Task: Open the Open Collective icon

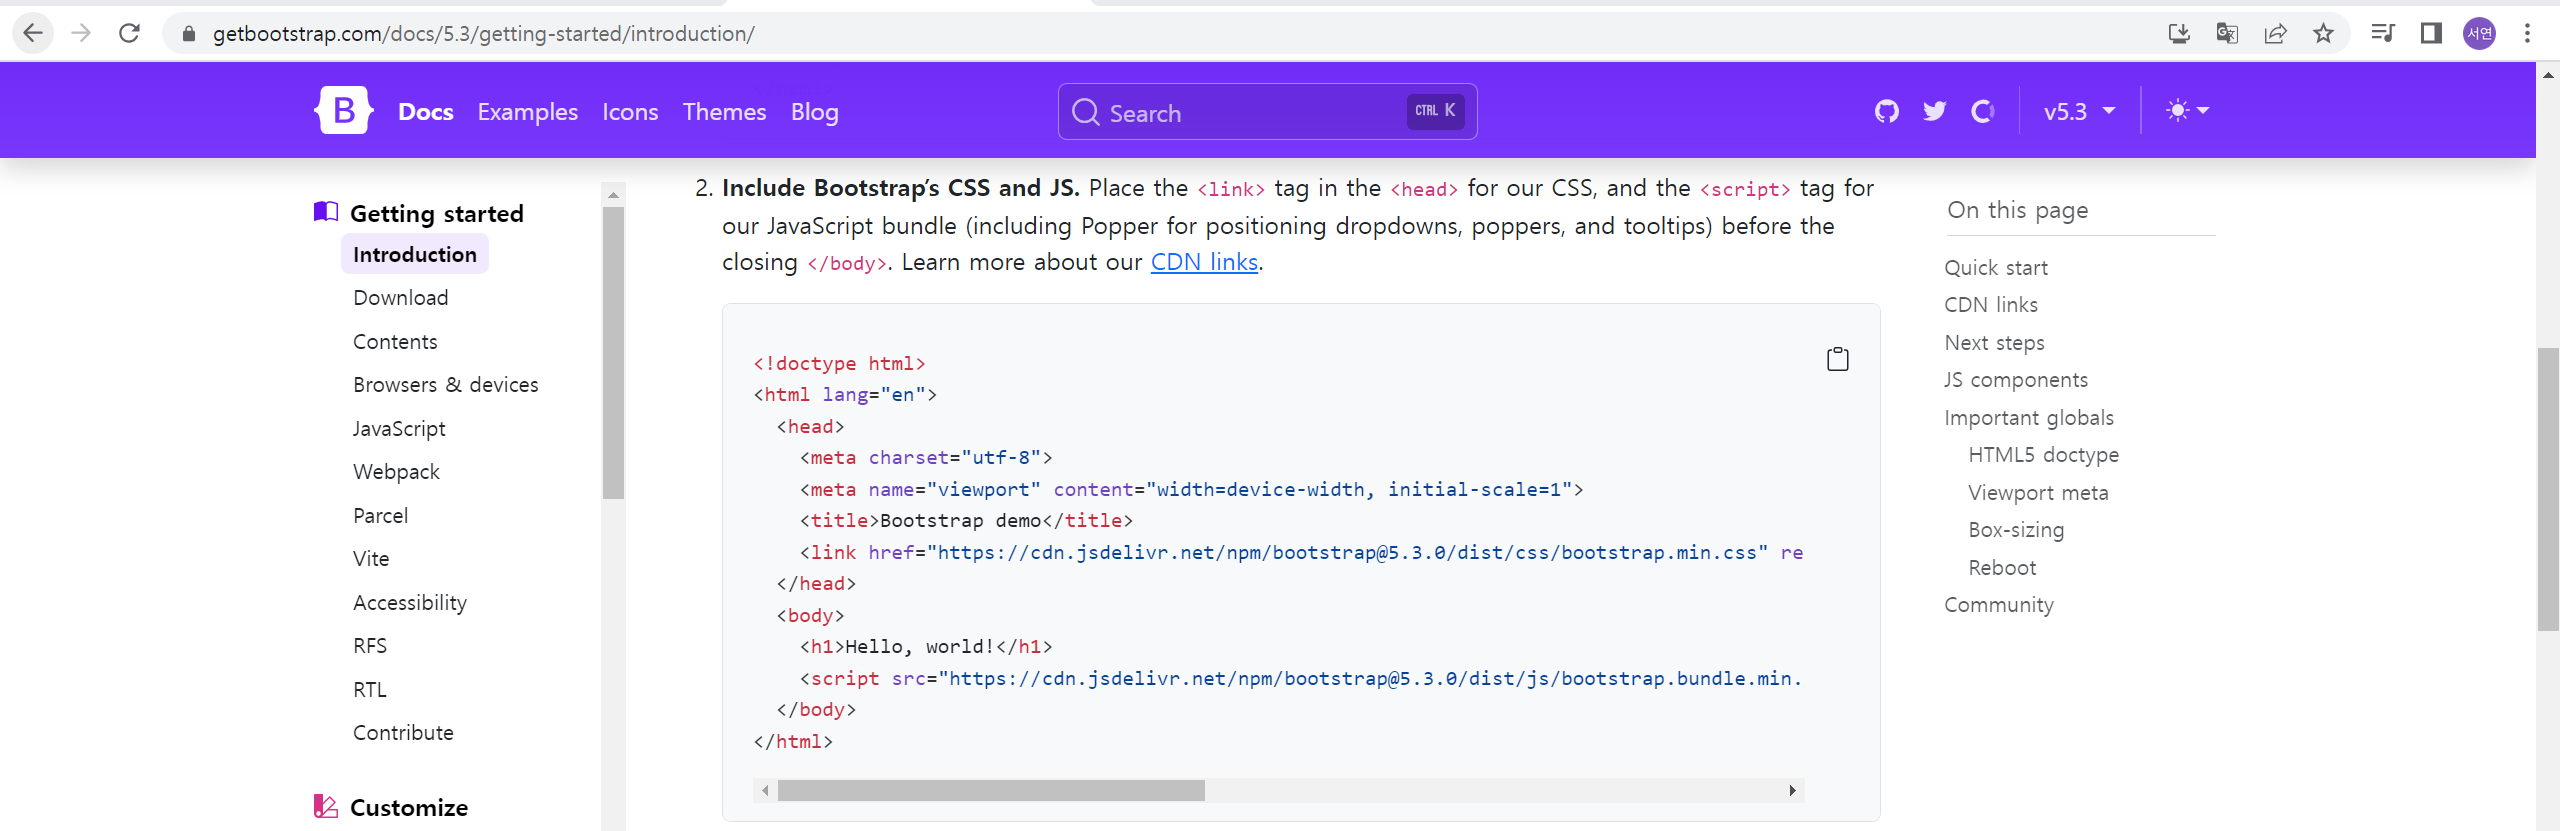Action: pyautogui.click(x=1982, y=111)
